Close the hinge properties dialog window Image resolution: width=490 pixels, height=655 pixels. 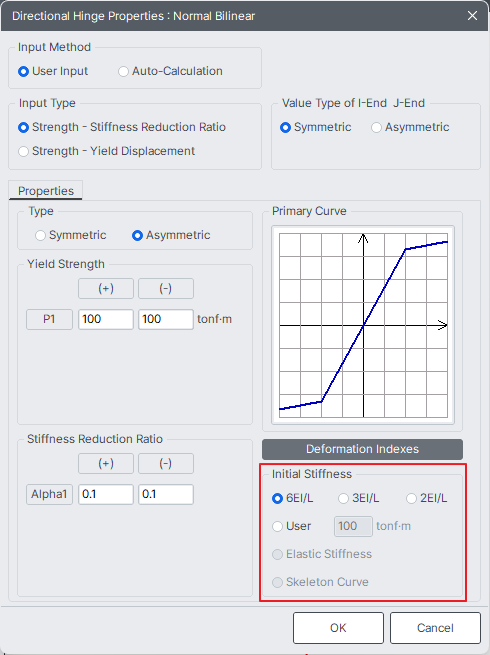pos(472,16)
